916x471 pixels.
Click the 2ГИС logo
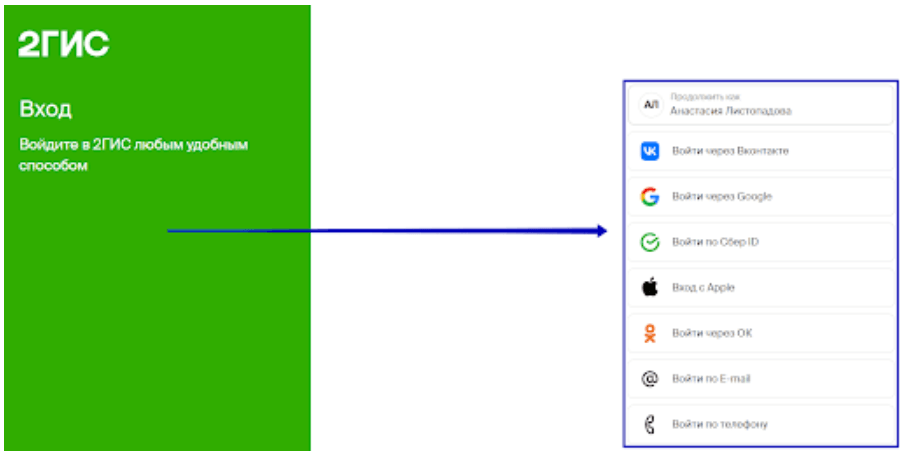click(64, 44)
